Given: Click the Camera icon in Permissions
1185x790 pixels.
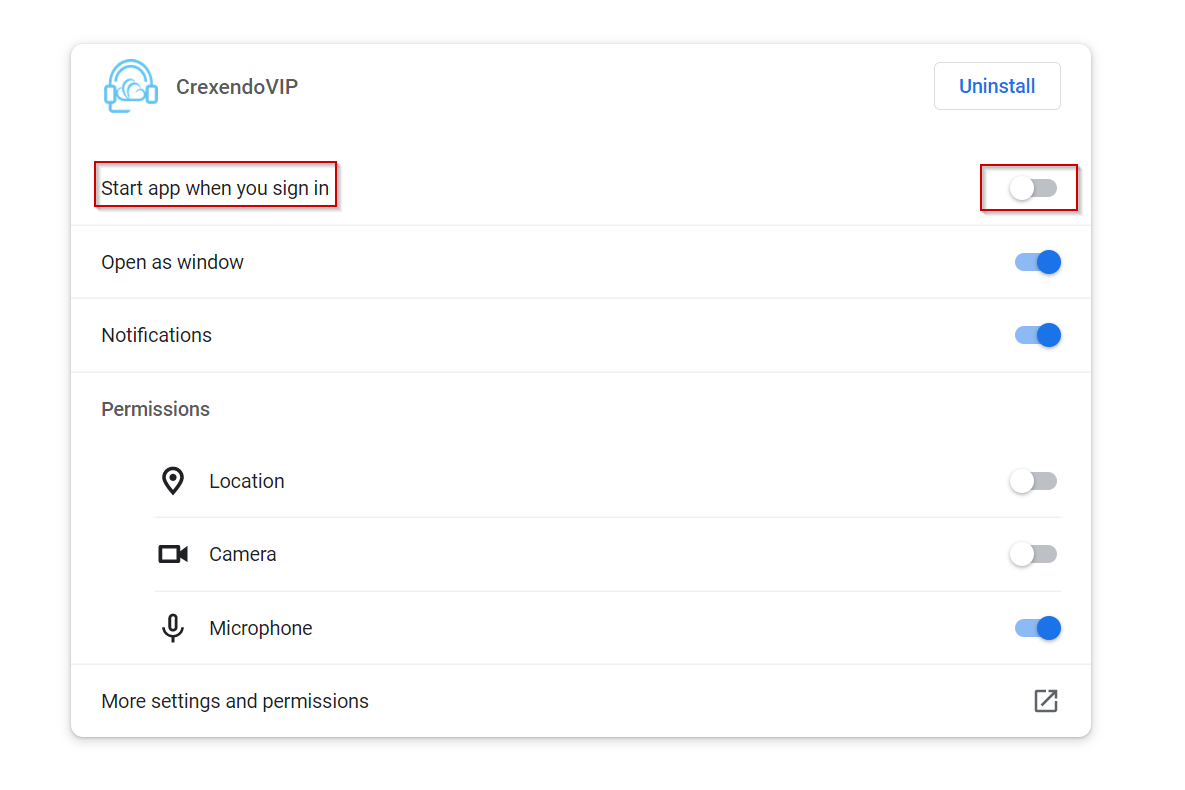Looking at the screenshot, I should point(173,554).
